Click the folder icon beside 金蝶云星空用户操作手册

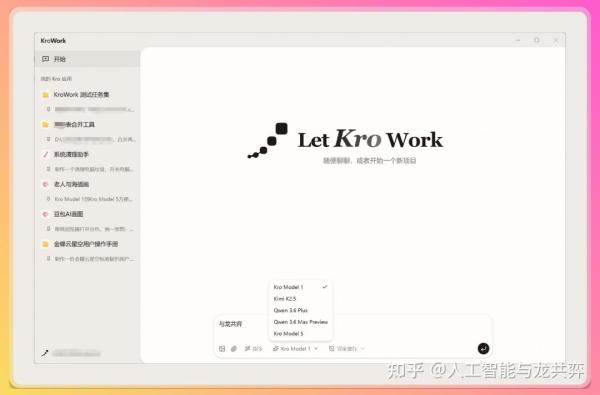(x=46, y=244)
